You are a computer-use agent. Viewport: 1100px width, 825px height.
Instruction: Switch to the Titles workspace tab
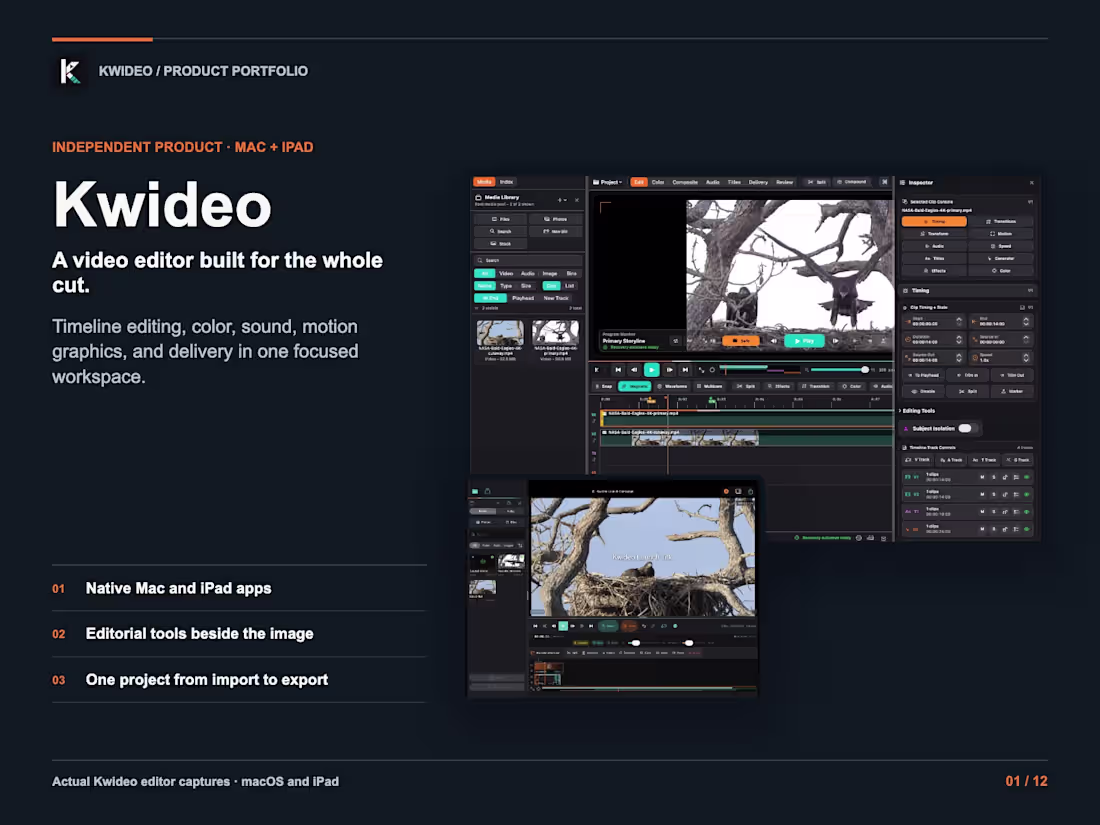pyautogui.click(x=735, y=182)
